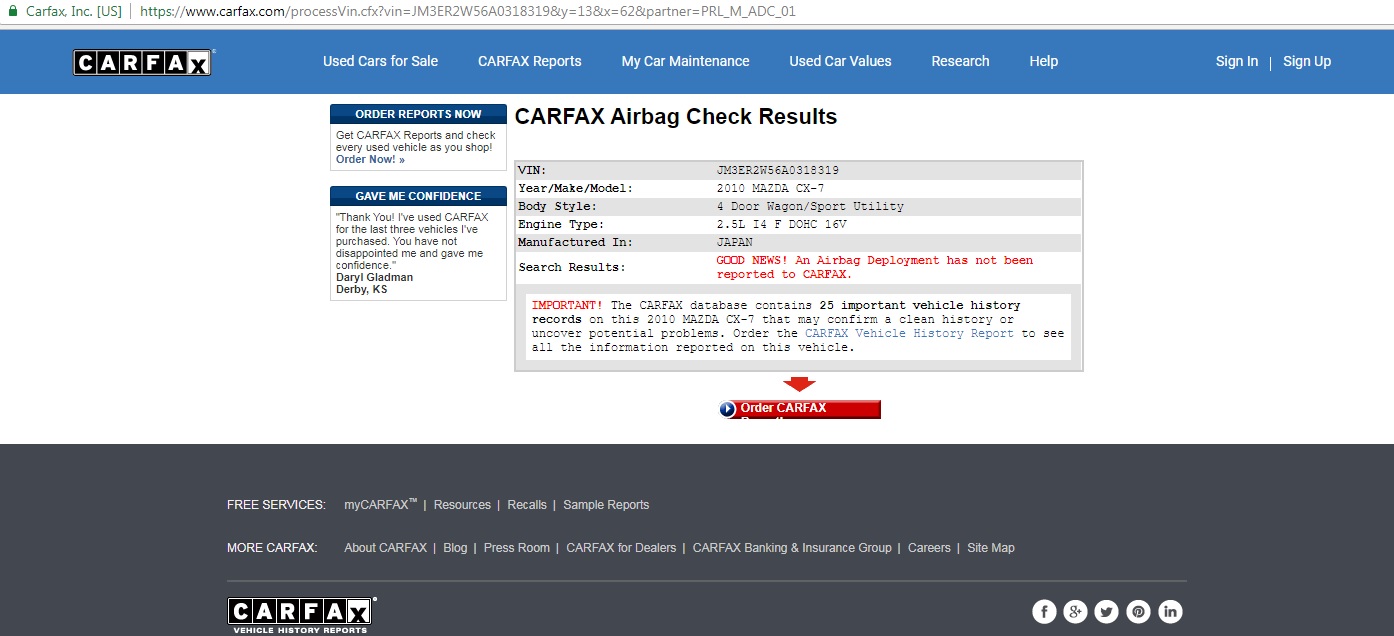Open CARFAX Reports menu item
The height and width of the screenshot is (636, 1394).
coord(529,61)
